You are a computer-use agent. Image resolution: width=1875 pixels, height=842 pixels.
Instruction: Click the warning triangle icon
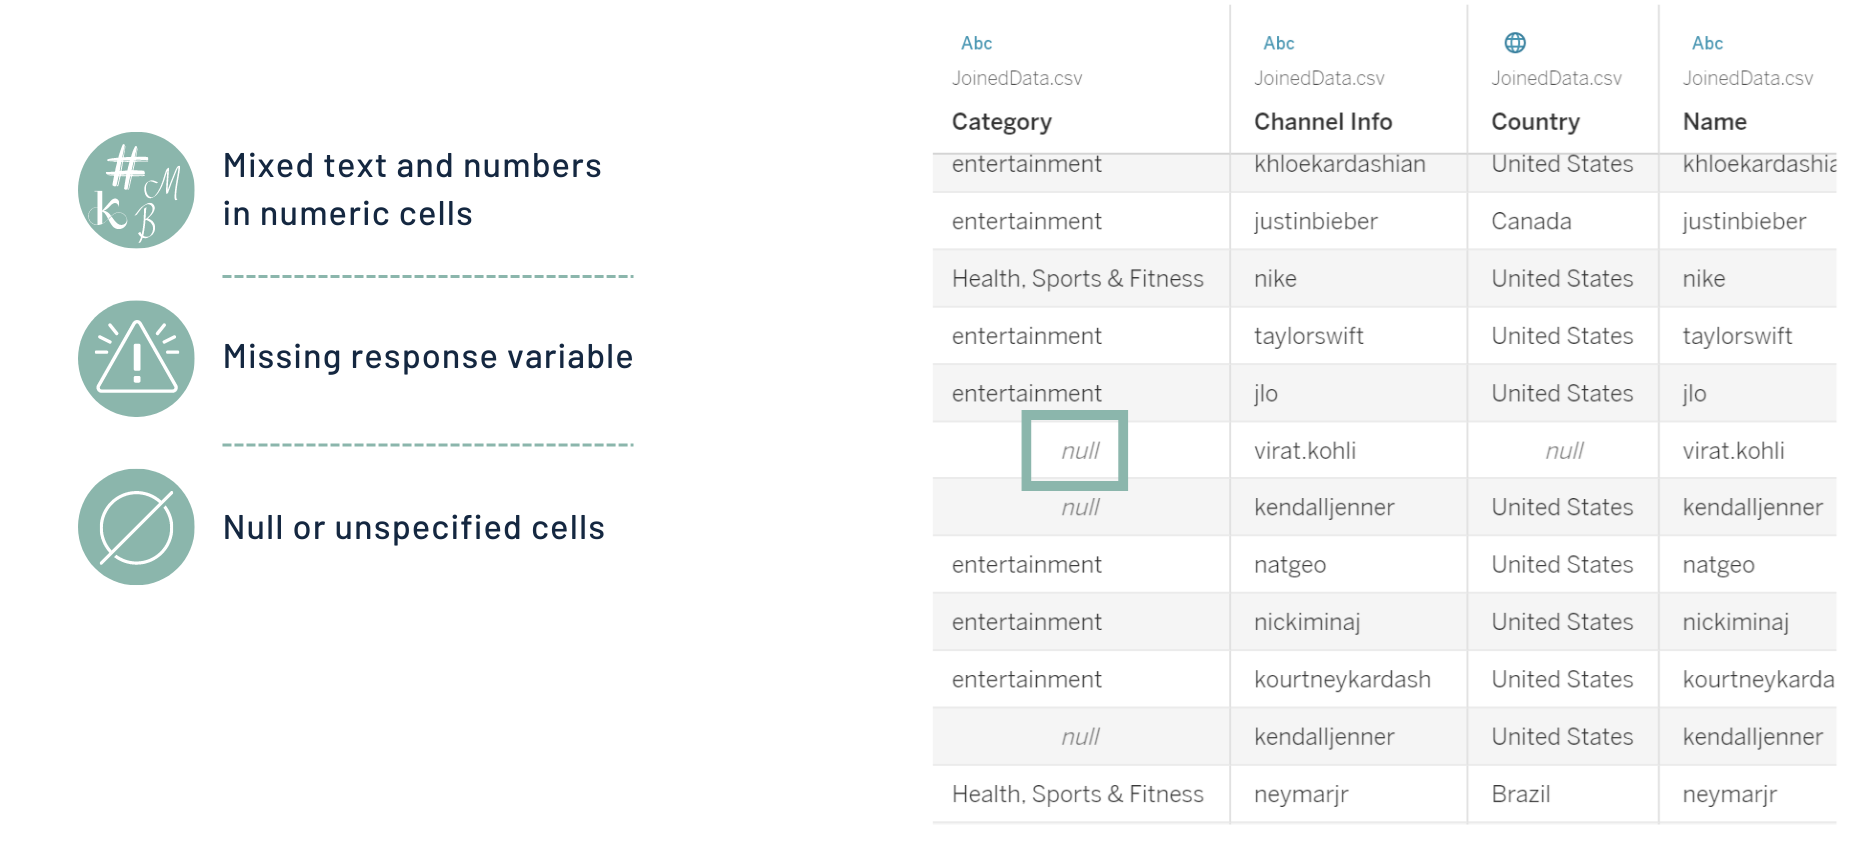click(136, 358)
